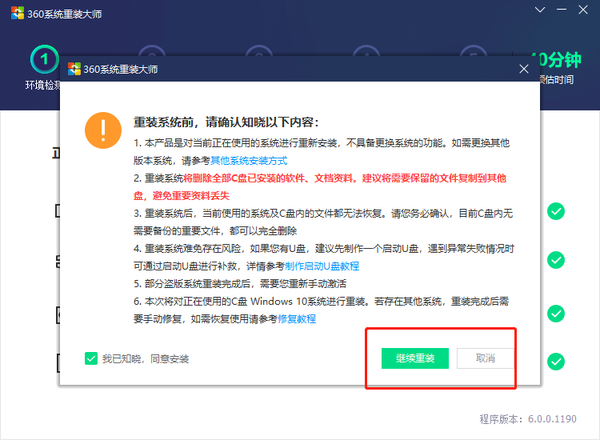The image size is (600, 440).
Task: Open the main window dropdown menu arrow
Action: click(540, 10)
